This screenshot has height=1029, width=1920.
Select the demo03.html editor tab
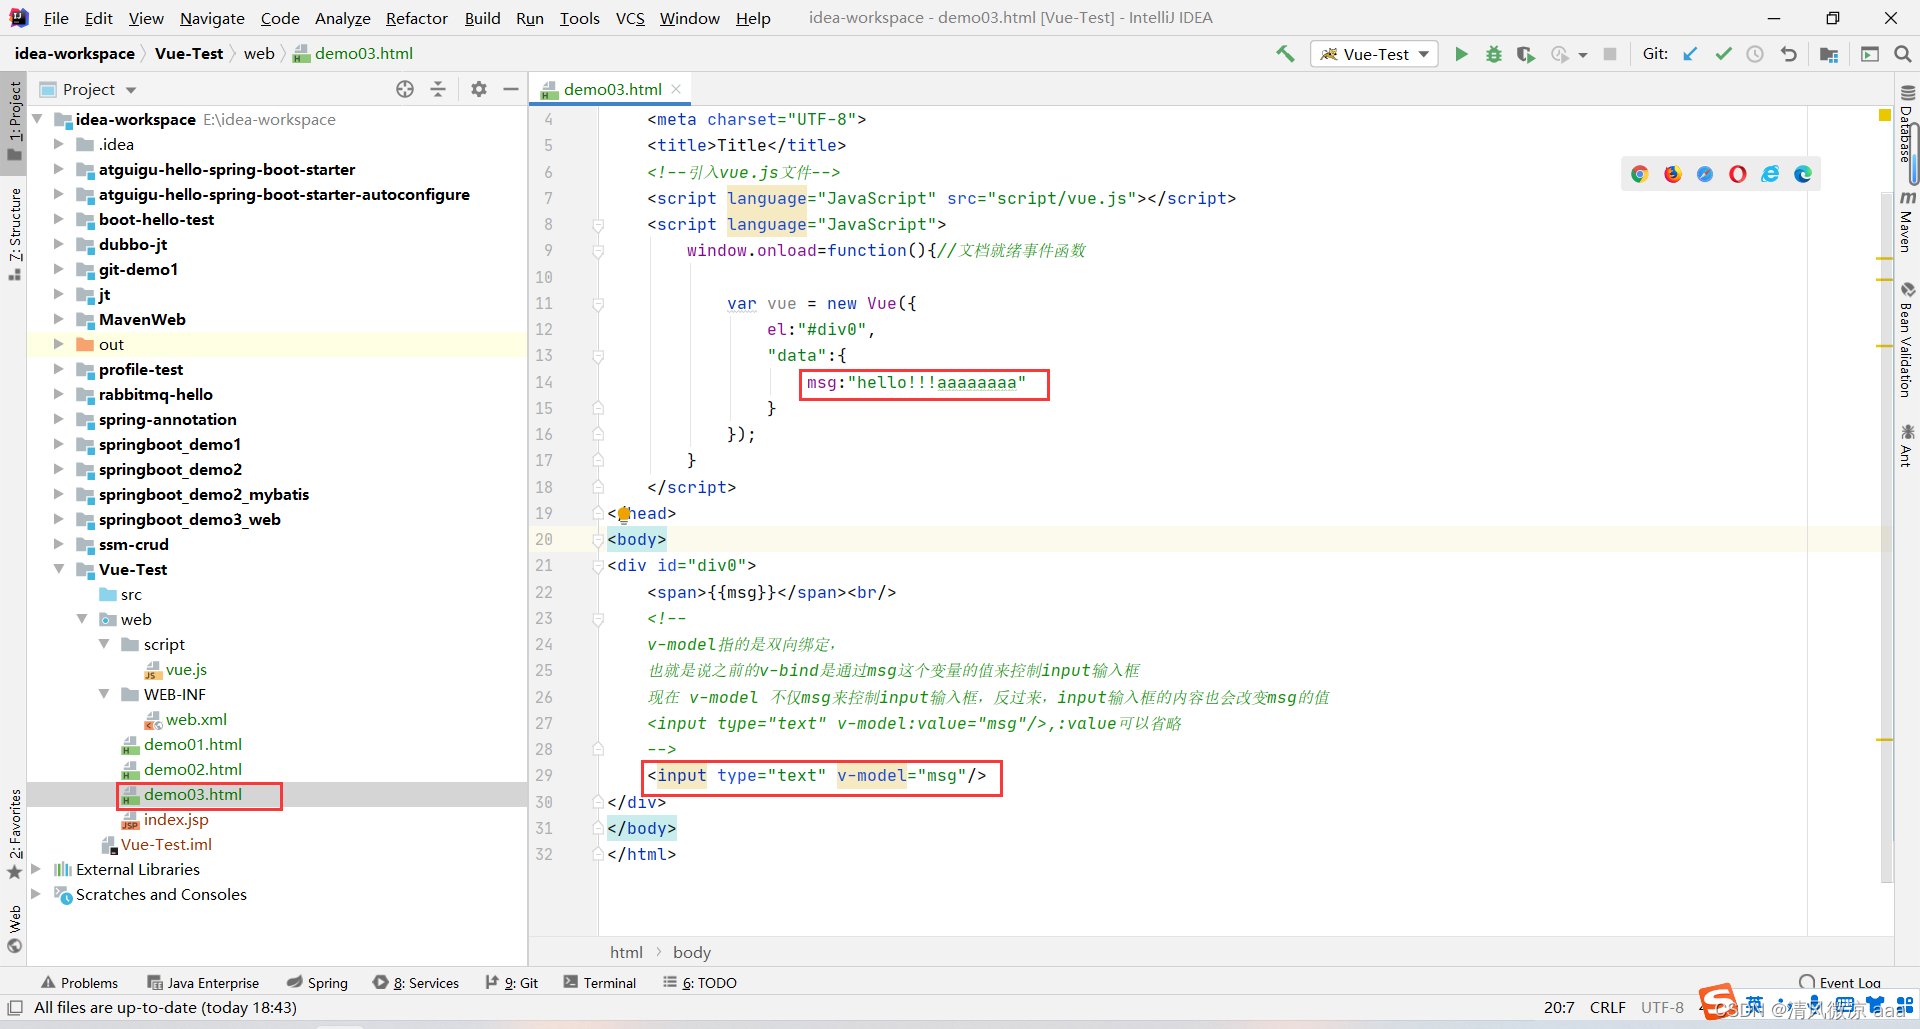[612, 89]
